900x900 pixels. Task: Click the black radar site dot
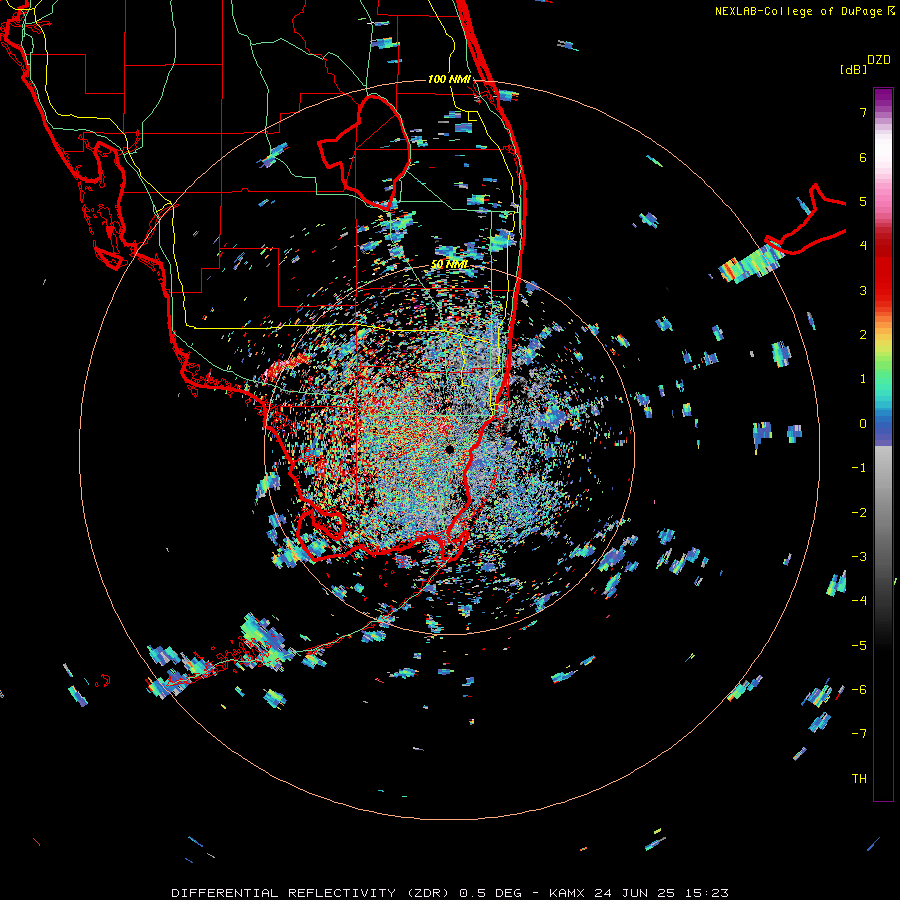[449, 450]
